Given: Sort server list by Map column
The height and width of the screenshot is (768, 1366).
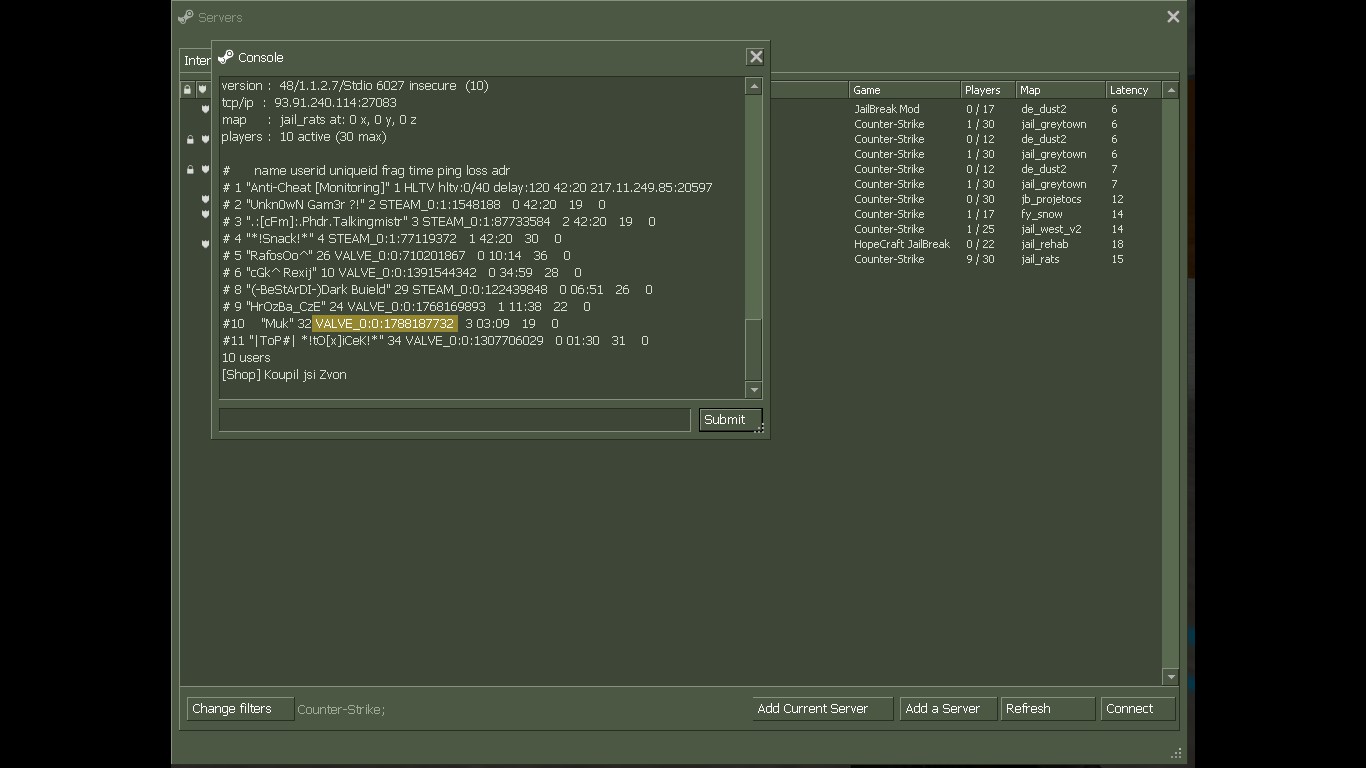Looking at the screenshot, I should pos(1061,90).
